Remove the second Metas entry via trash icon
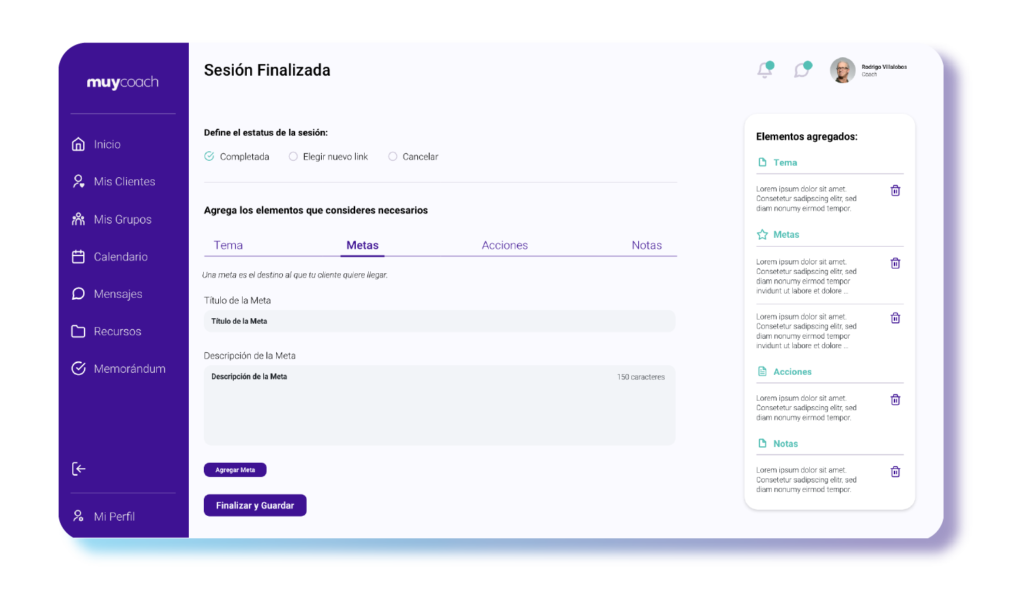 [x=895, y=318]
